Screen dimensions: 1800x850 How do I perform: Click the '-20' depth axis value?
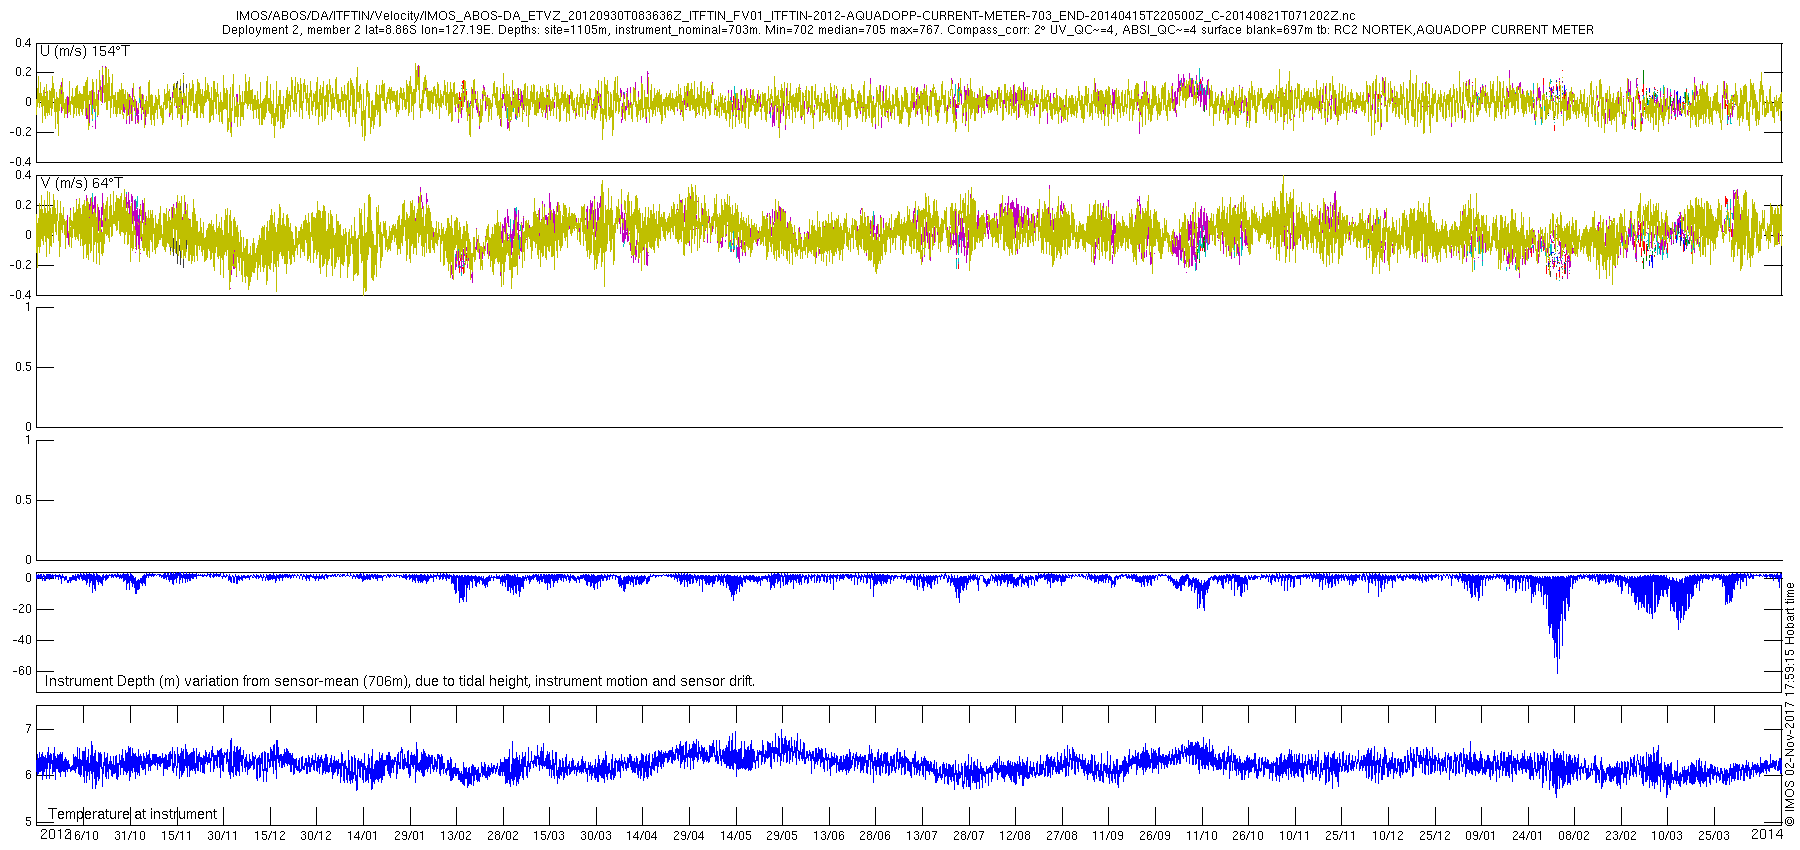[x=23, y=610]
